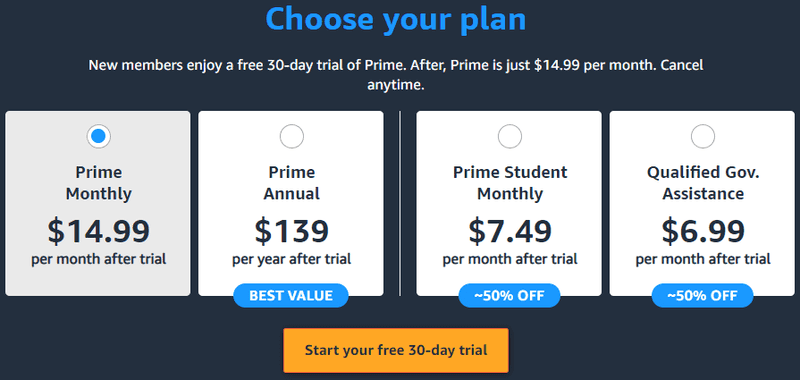The height and width of the screenshot is (380, 800).
Task: Choose the Prime Annual radio button
Action: coord(292,136)
